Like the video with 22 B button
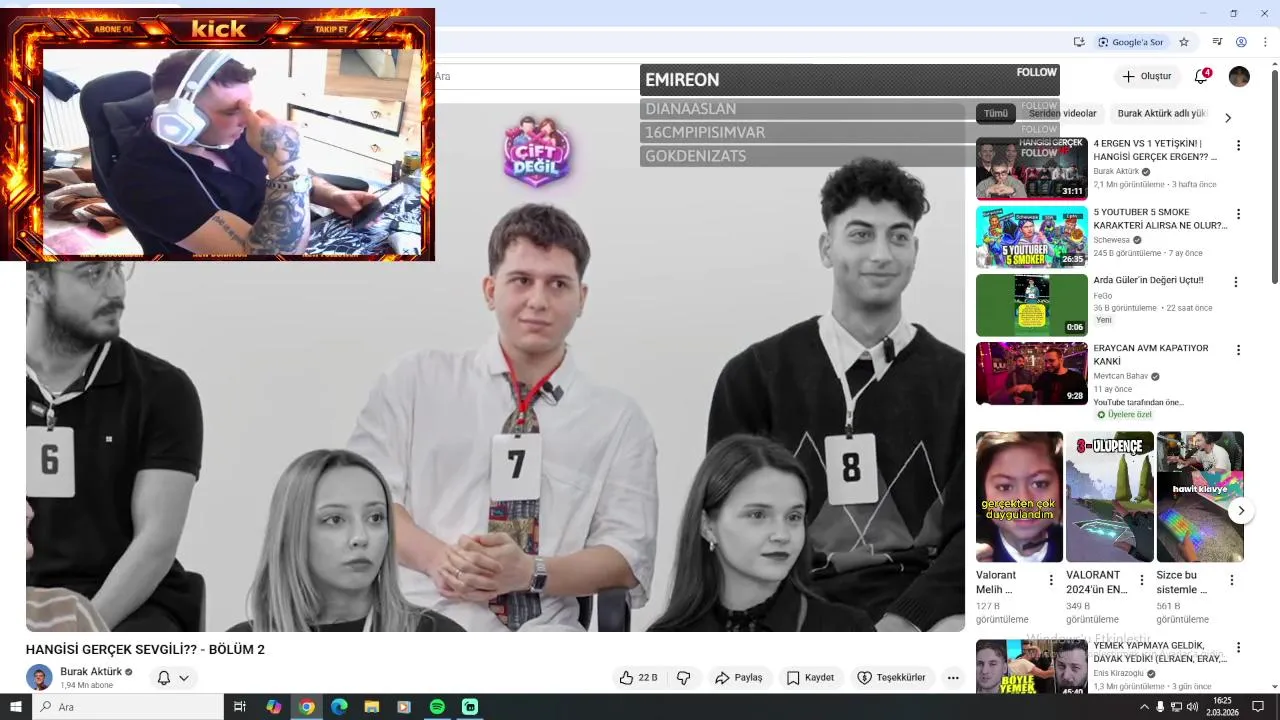 [x=638, y=678]
